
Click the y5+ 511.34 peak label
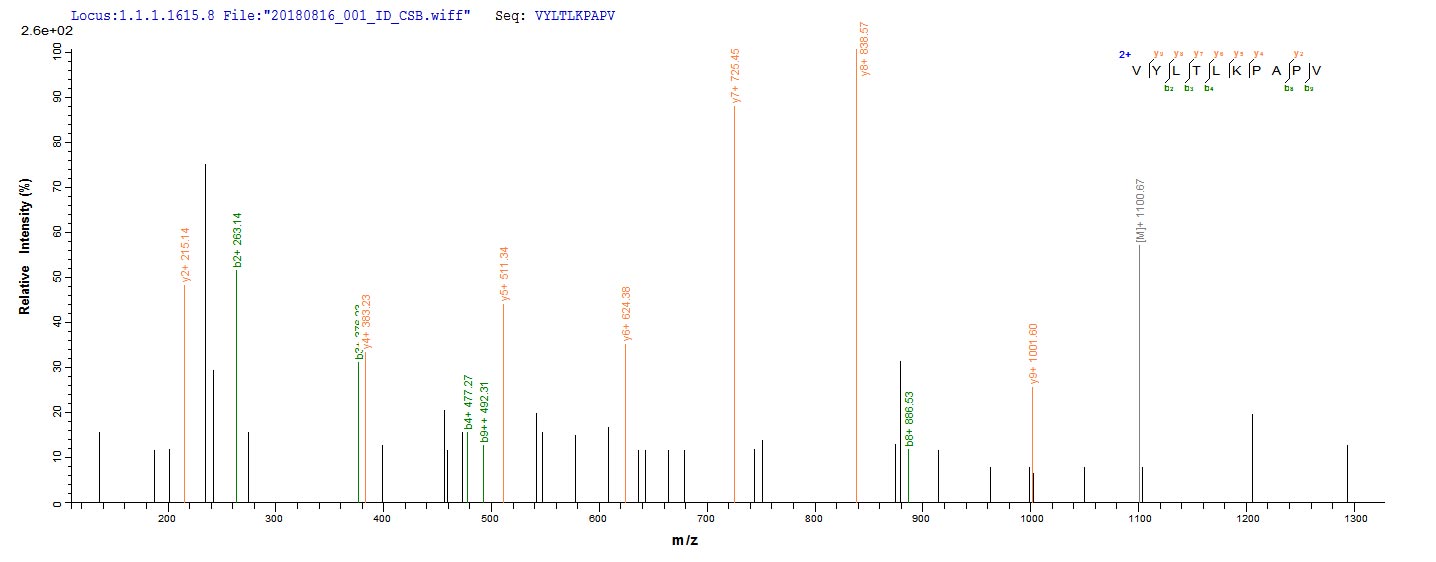tap(505, 273)
